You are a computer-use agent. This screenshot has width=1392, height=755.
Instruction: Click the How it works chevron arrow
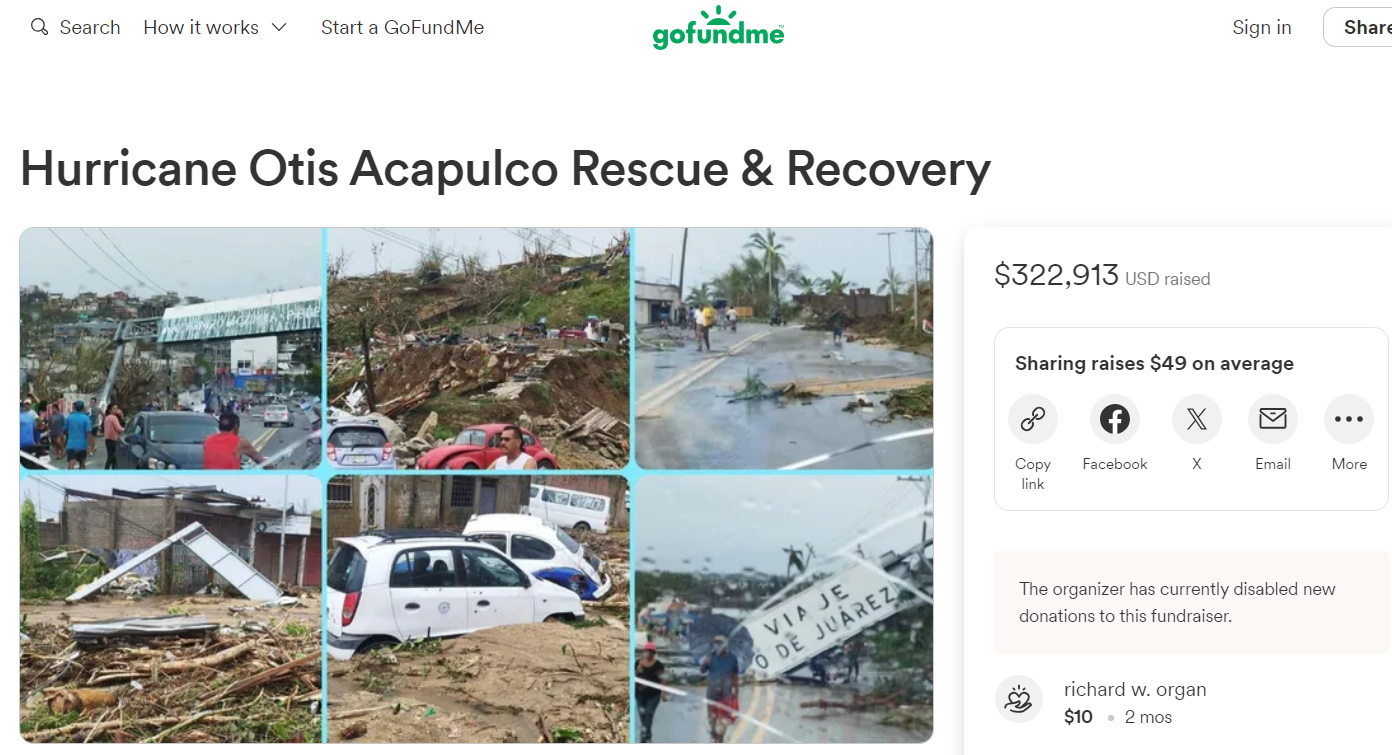tap(279, 27)
